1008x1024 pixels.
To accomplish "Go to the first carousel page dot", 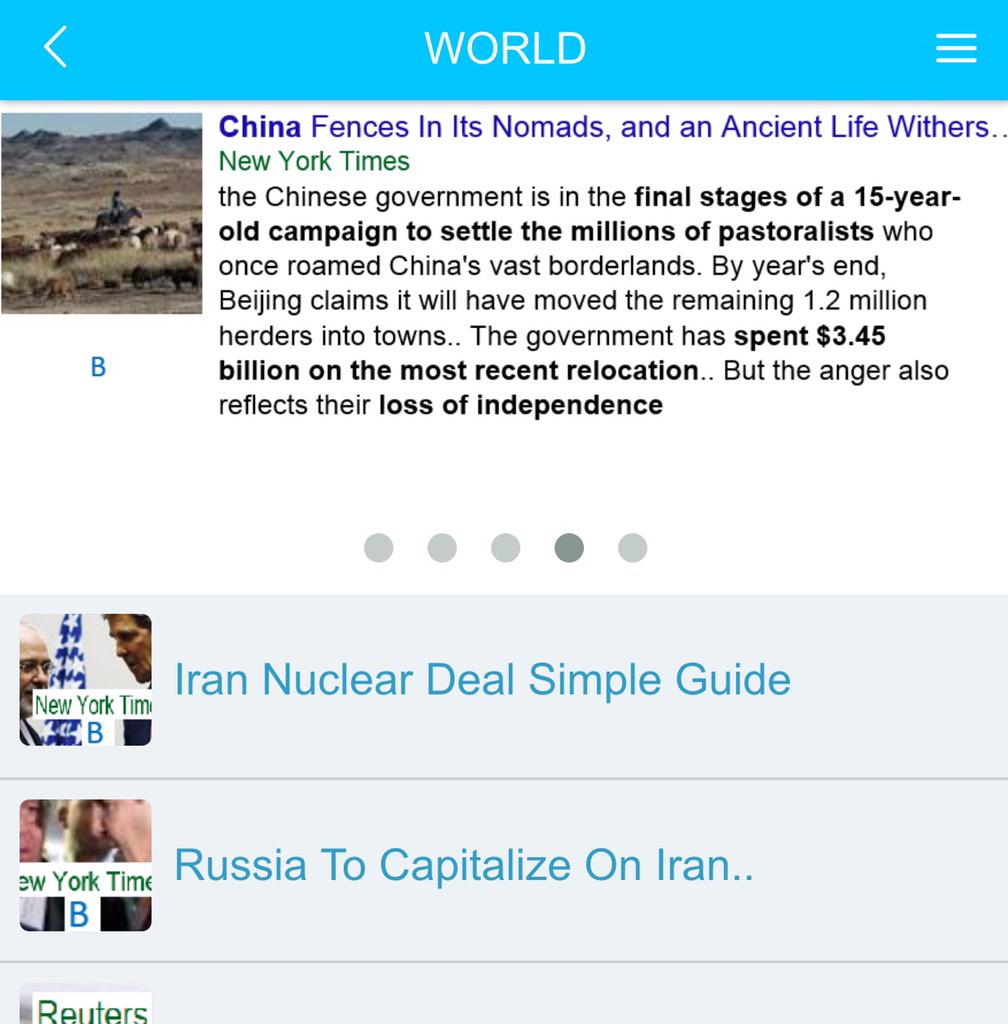I will [379, 547].
